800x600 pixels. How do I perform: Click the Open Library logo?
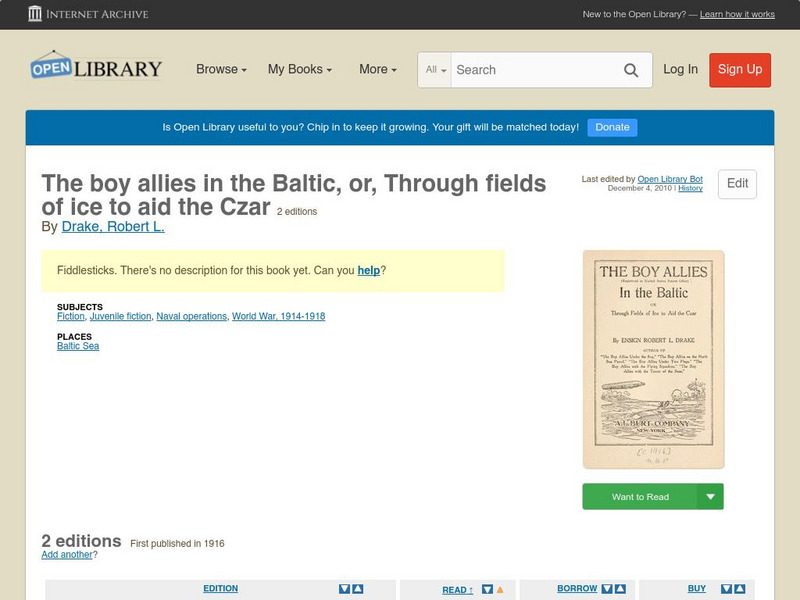click(x=96, y=66)
